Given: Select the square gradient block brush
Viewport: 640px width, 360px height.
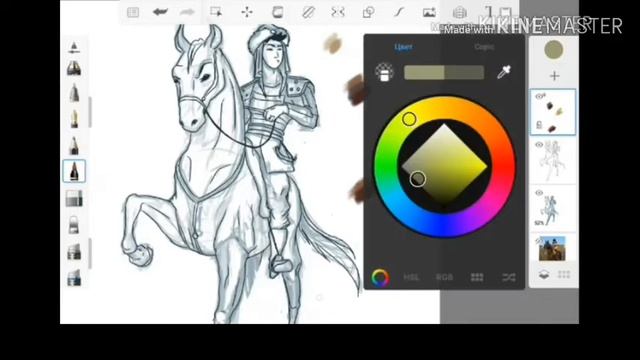Looking at the screenshot, I should click(x=74, y=198).
